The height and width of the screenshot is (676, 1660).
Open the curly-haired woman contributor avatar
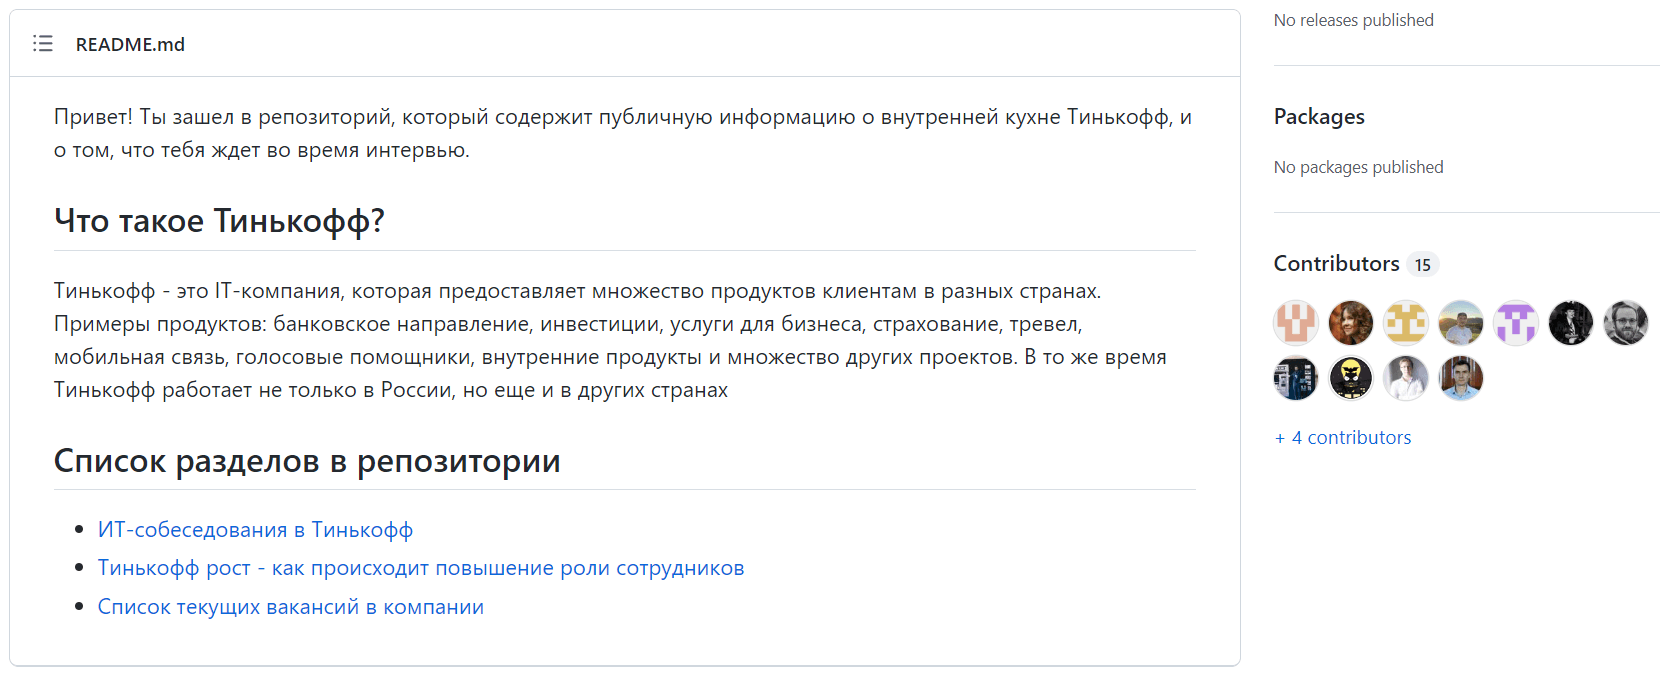click(1351, 323)
